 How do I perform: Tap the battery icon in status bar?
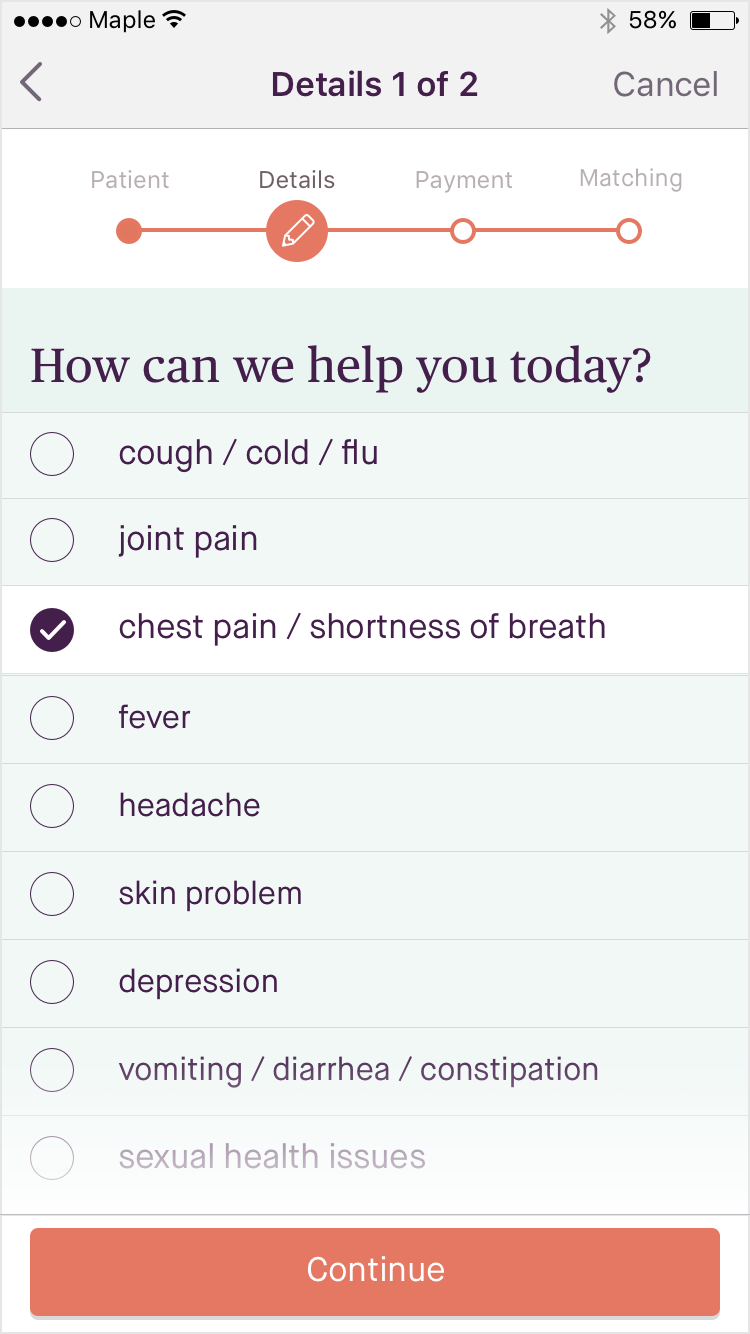[713, 20]
